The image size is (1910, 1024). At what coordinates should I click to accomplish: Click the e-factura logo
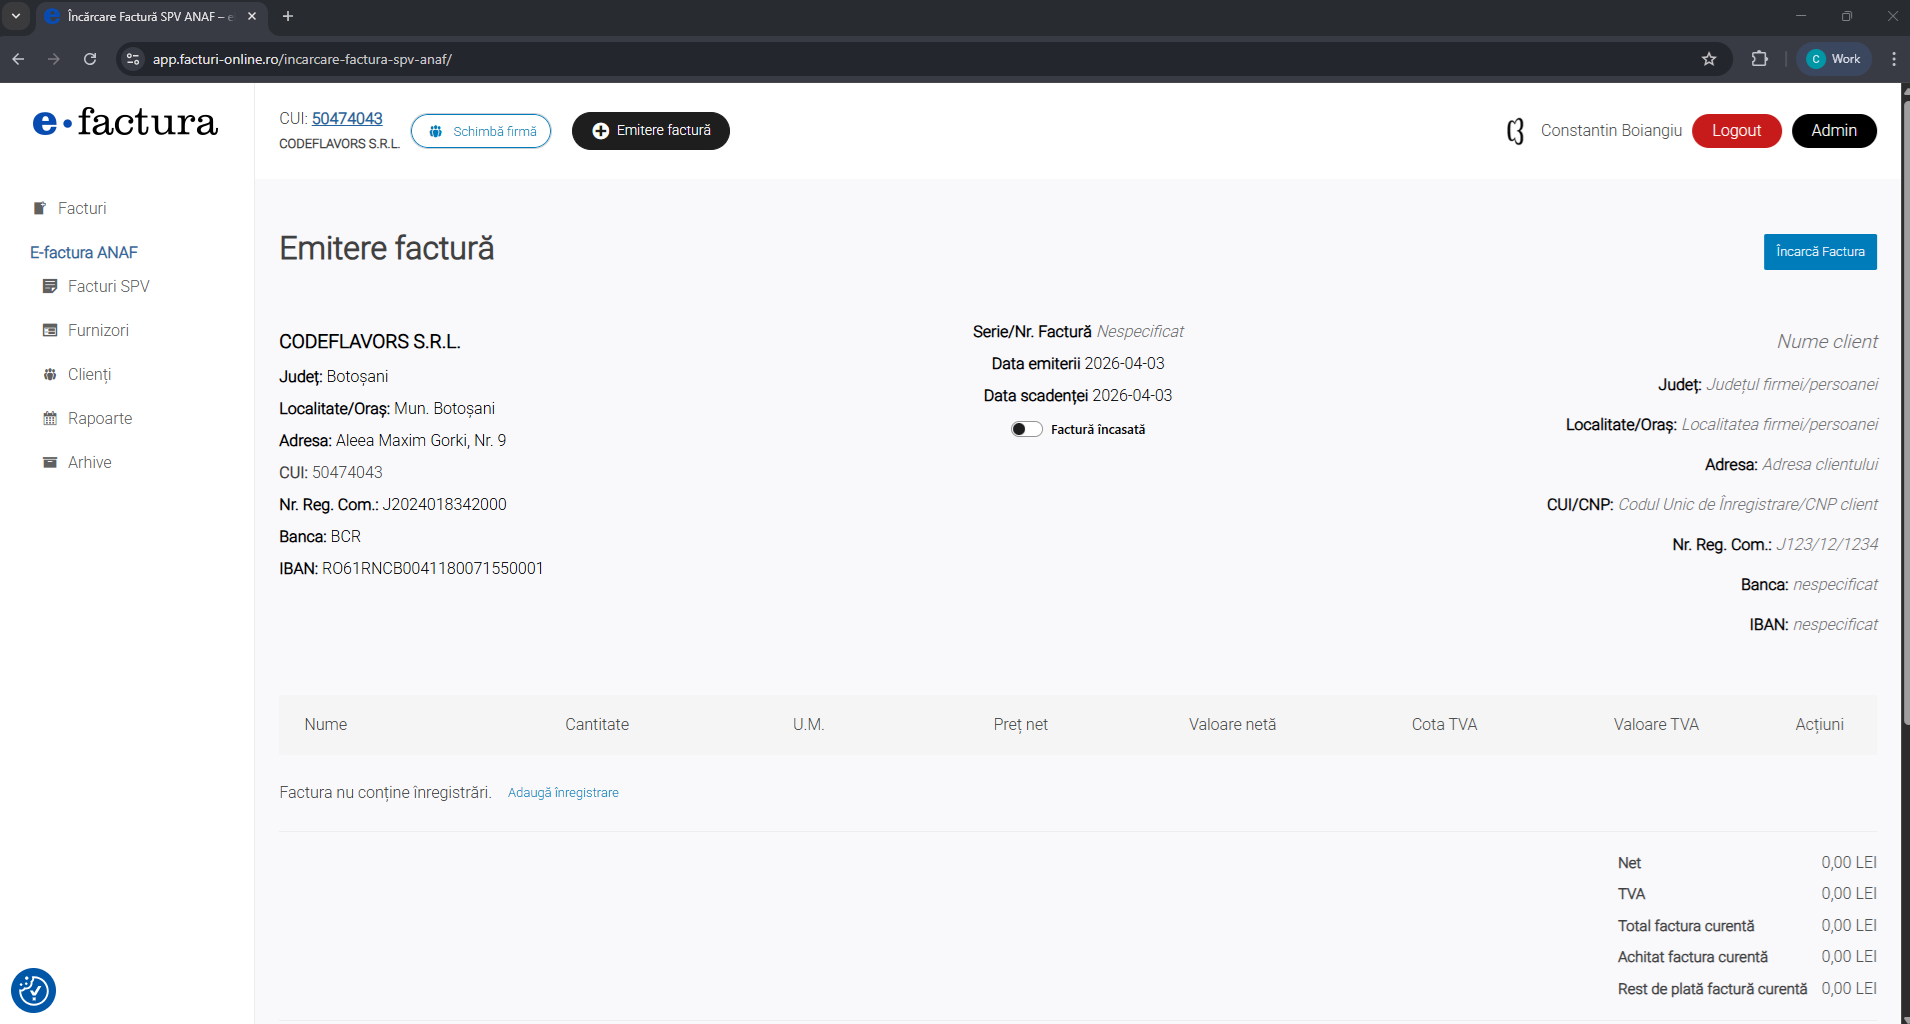click(125, 122)
